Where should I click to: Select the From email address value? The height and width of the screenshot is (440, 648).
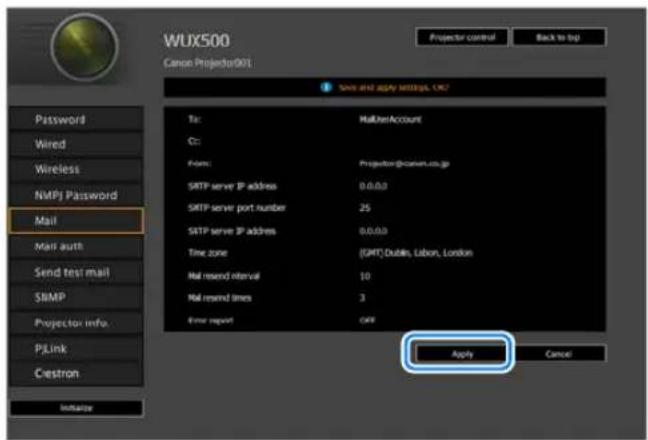(x=404, y=164)
